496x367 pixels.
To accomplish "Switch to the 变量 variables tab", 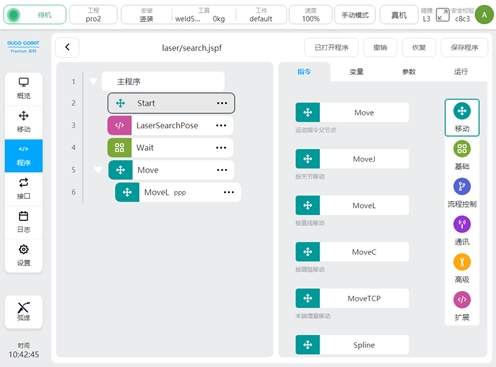I will click(356, 72).
